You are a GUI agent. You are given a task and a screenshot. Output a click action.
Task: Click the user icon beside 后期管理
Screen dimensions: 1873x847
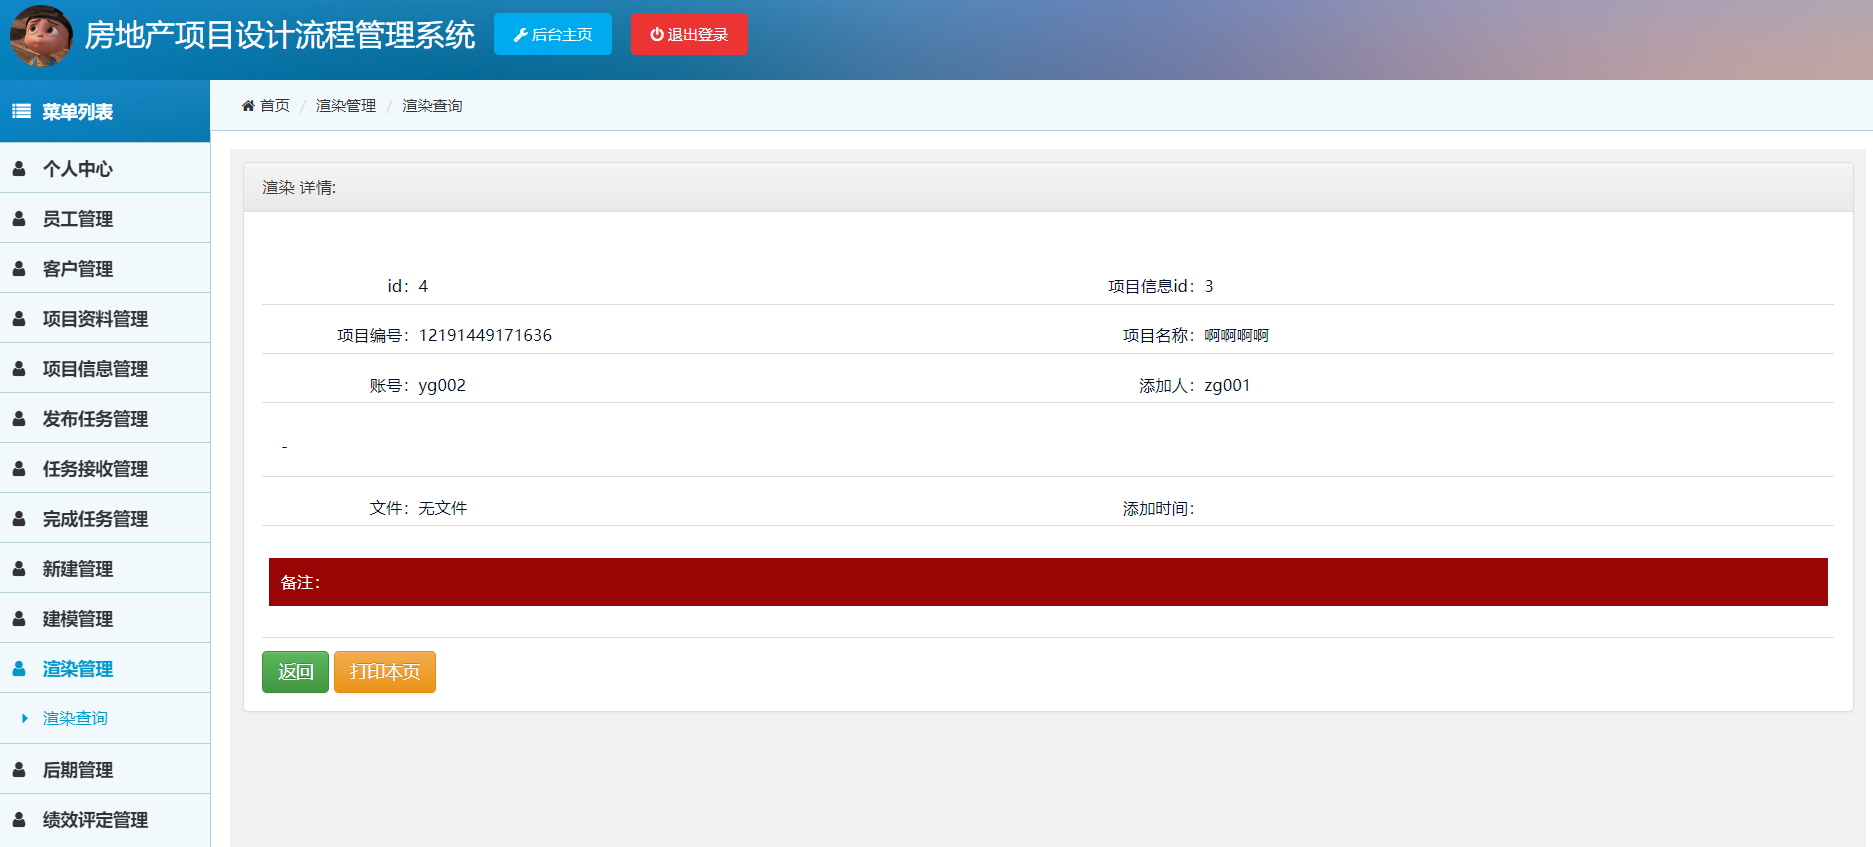pyautogui.click(x=19, y=769)
